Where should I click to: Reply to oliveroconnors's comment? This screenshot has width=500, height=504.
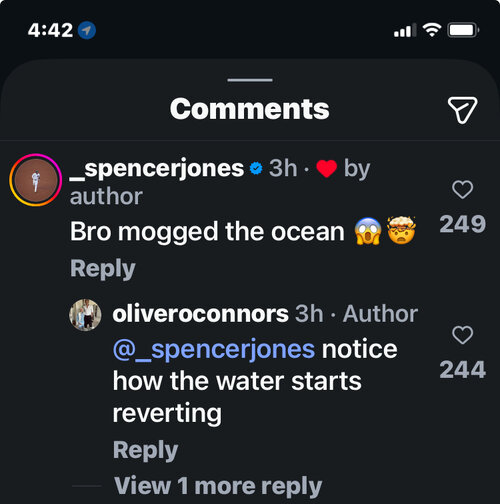click(145, 450)
